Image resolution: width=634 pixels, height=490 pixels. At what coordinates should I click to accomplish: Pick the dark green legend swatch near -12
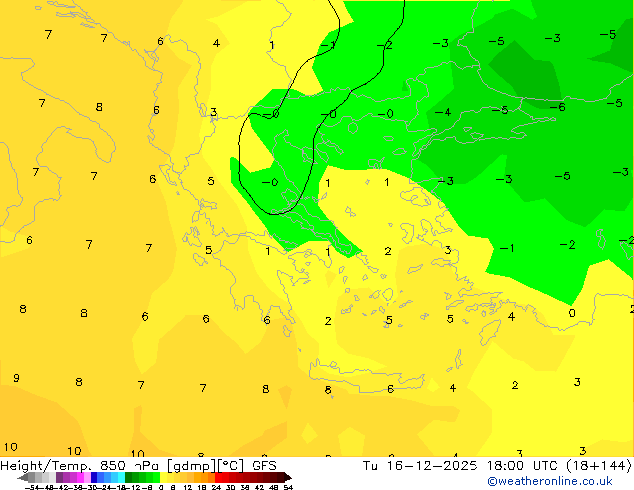pos(129,477)
